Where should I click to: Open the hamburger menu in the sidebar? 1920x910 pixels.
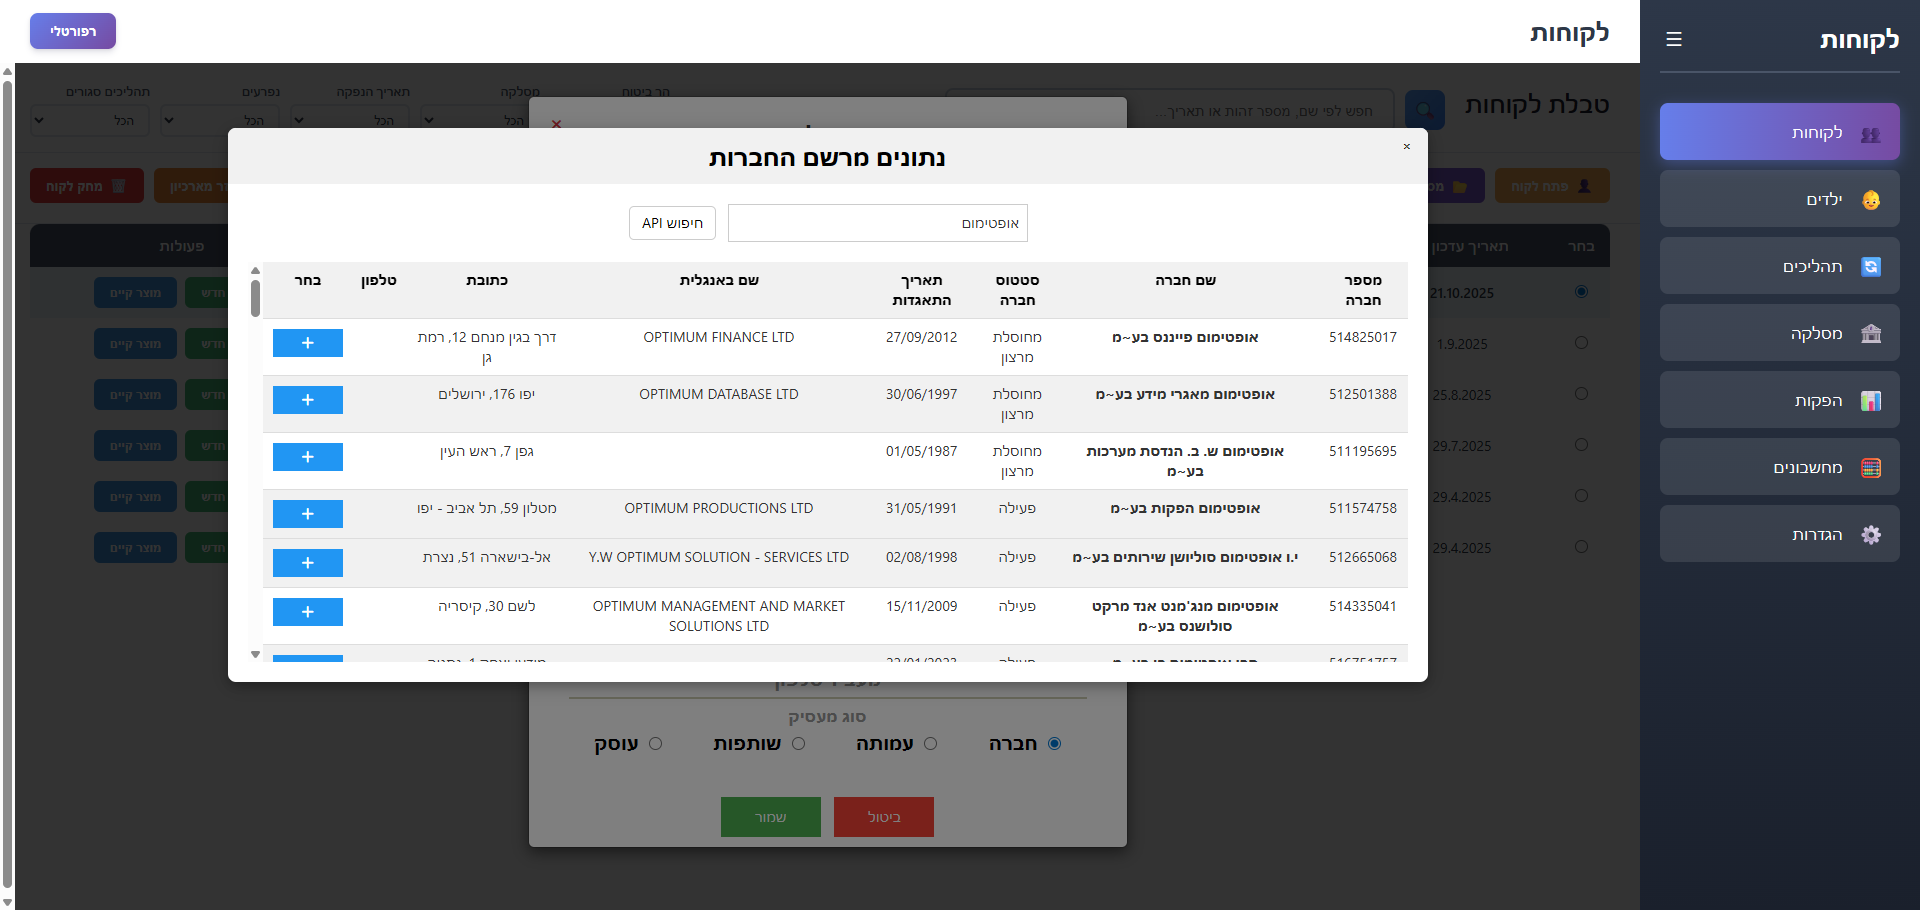[x=1674, y=39]
